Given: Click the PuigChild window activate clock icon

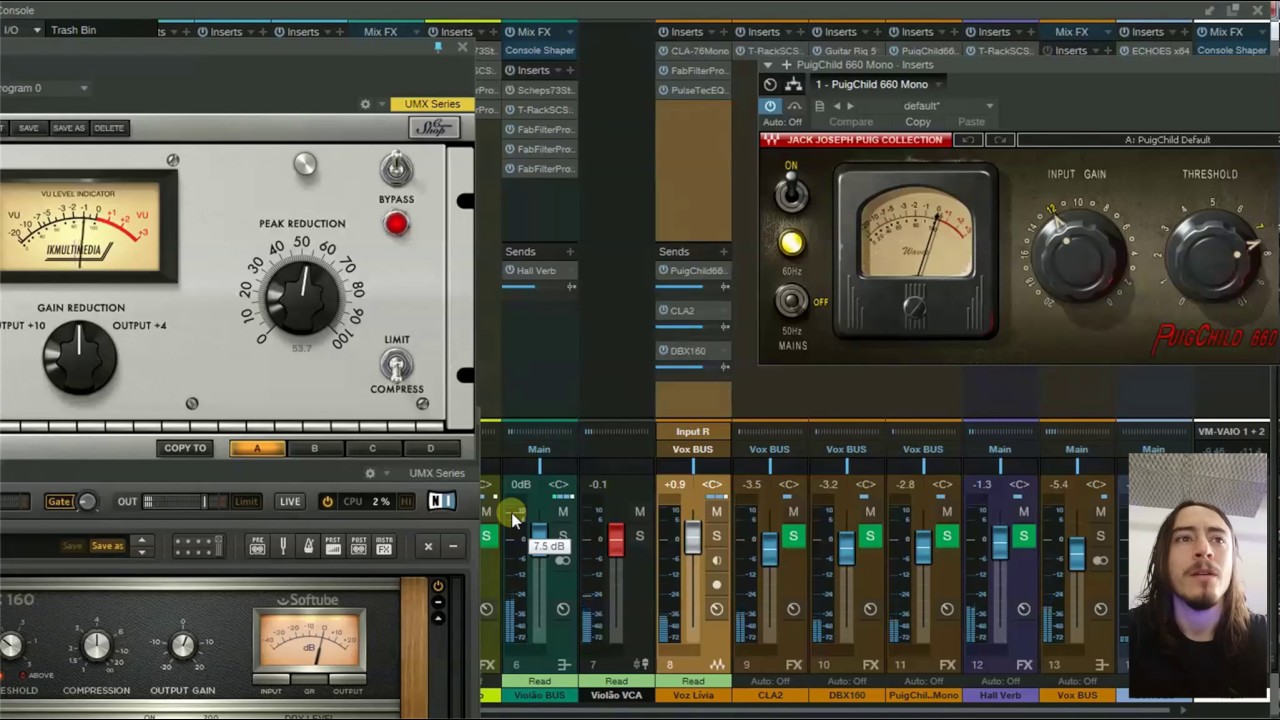Looking at the screenshot, I should (769, 84).
